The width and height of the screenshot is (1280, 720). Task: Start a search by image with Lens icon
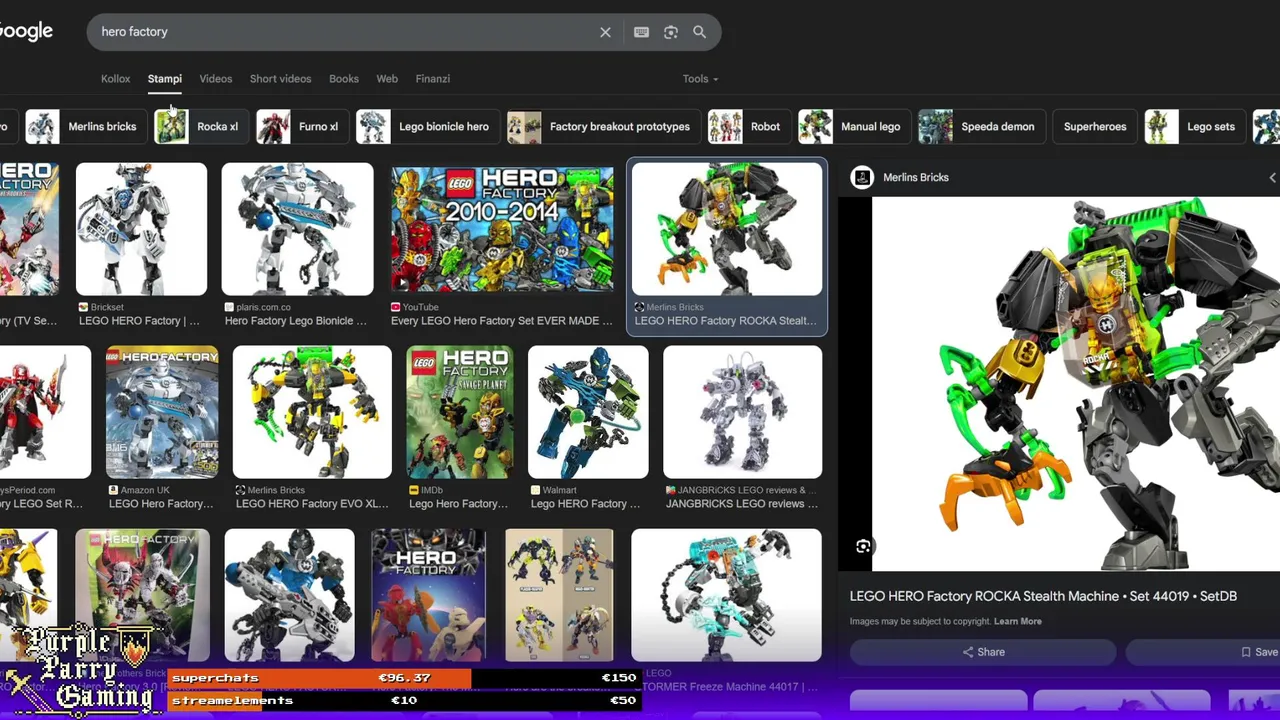671,32
